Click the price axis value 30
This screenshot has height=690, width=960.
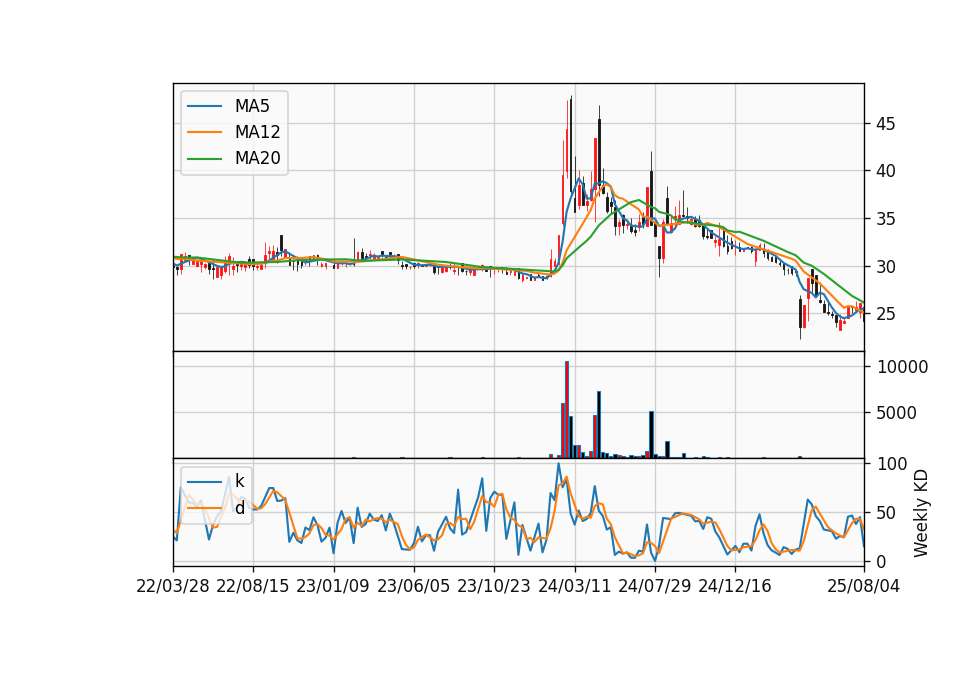point(885,266)
